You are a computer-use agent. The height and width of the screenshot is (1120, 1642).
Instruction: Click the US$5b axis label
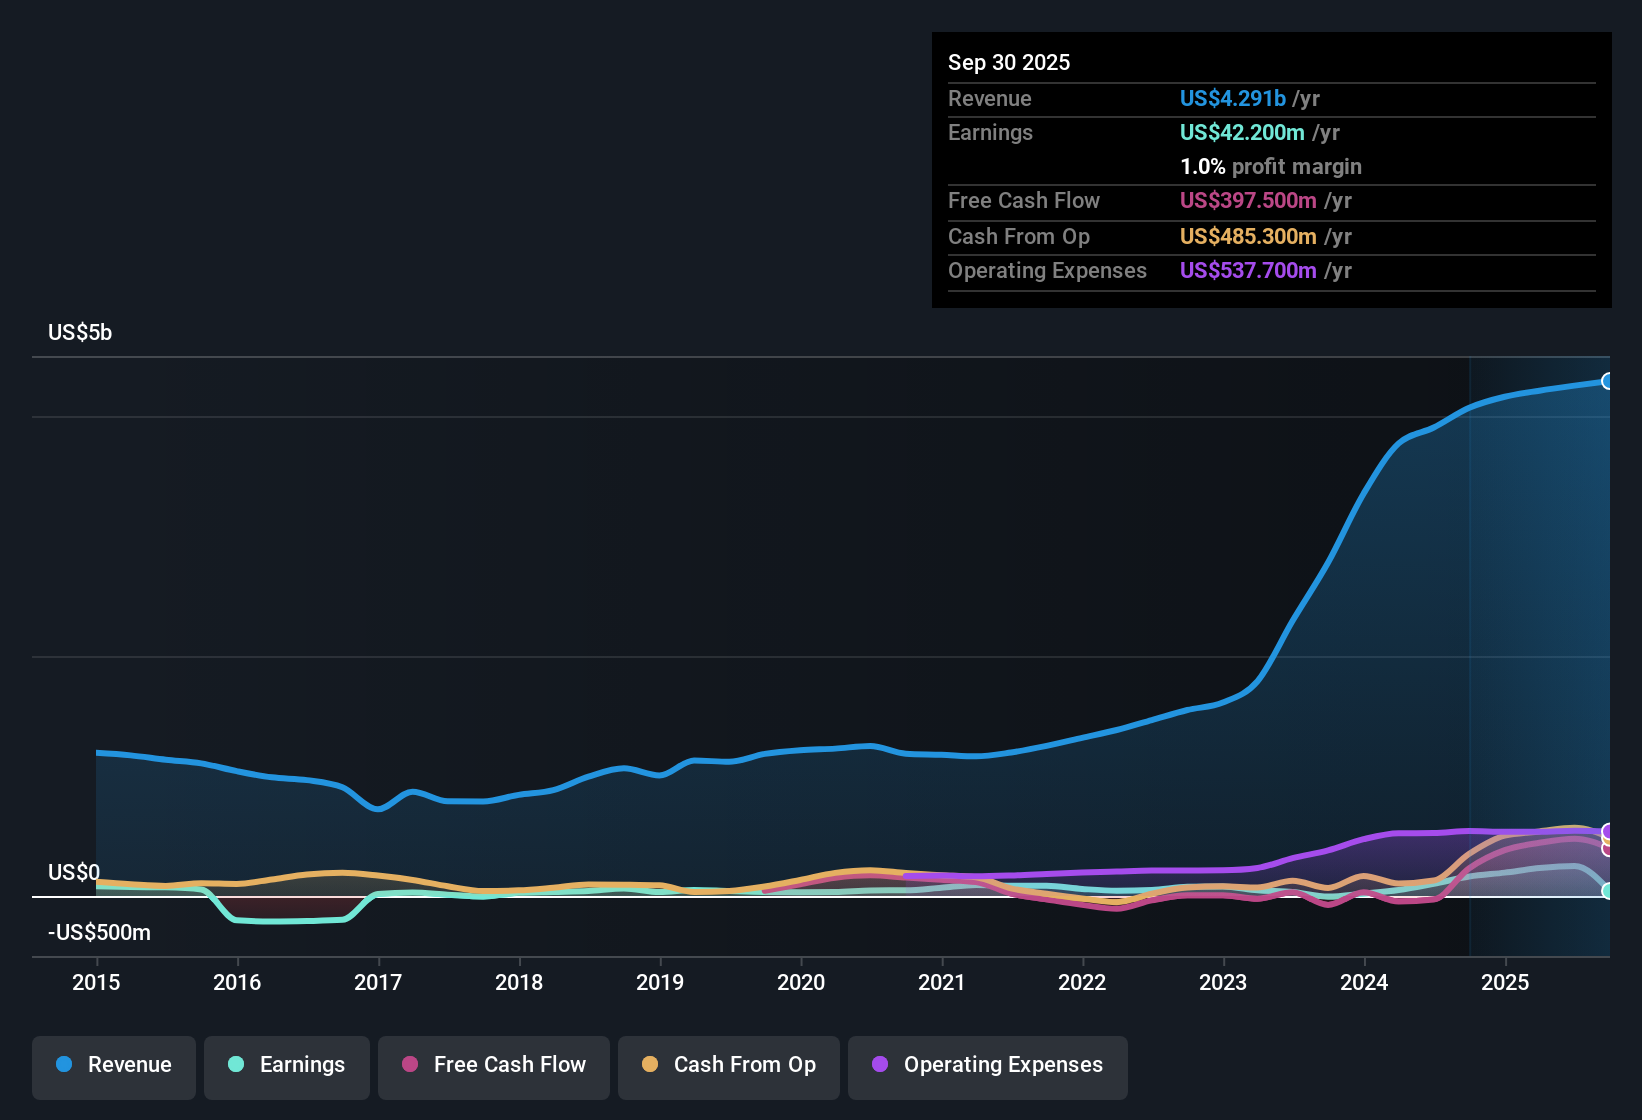coord(80,332)
